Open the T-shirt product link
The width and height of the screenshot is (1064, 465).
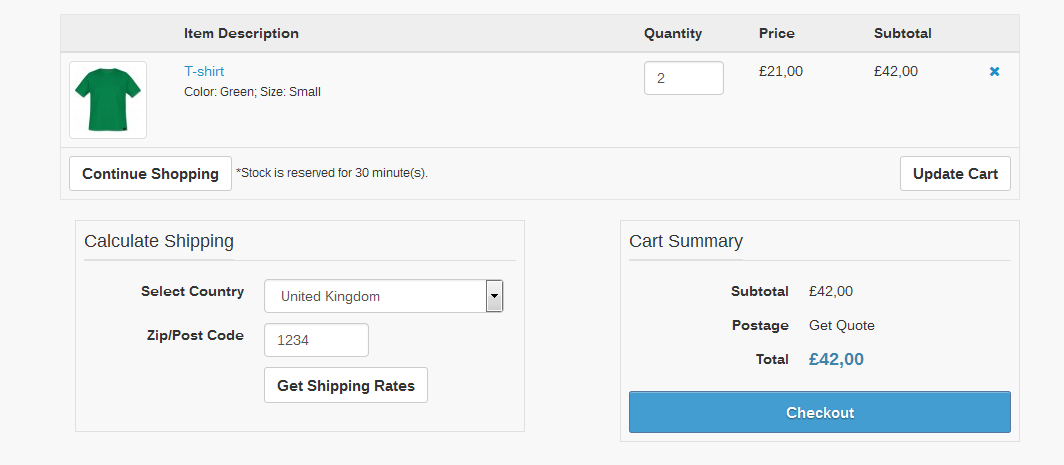pyautogui.click(x=204, y=71)
